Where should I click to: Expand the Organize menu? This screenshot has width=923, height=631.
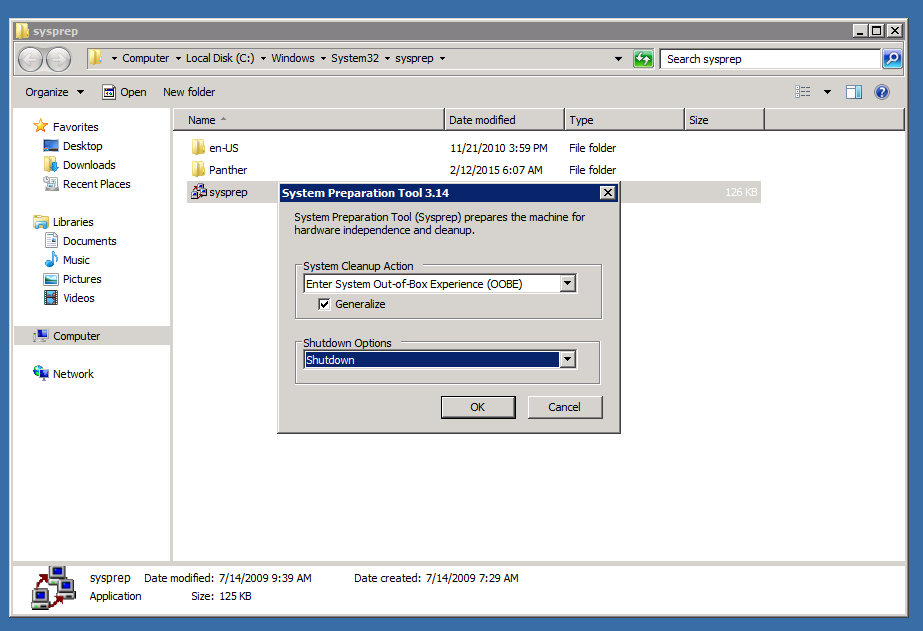(54, 92)
